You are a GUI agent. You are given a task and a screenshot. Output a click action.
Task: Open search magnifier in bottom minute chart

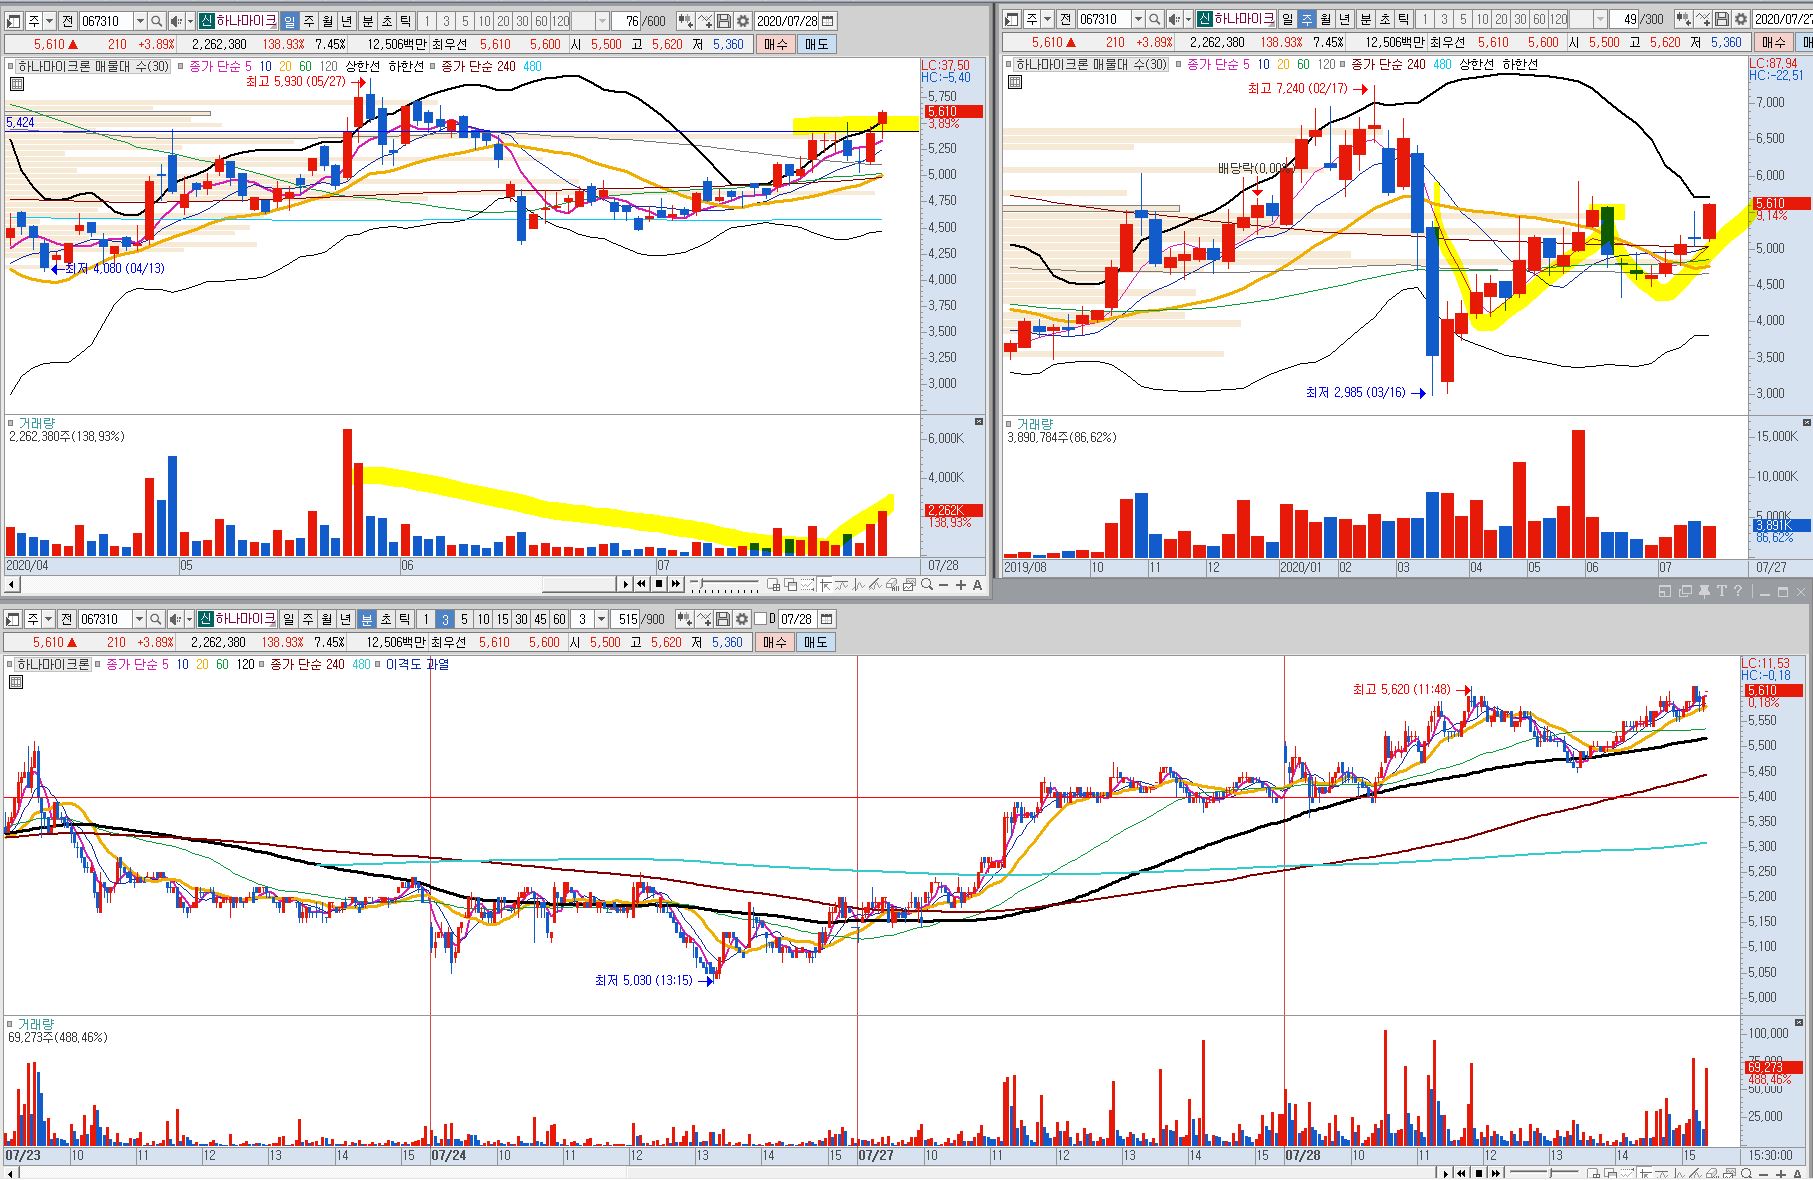[x=156, y=619]
